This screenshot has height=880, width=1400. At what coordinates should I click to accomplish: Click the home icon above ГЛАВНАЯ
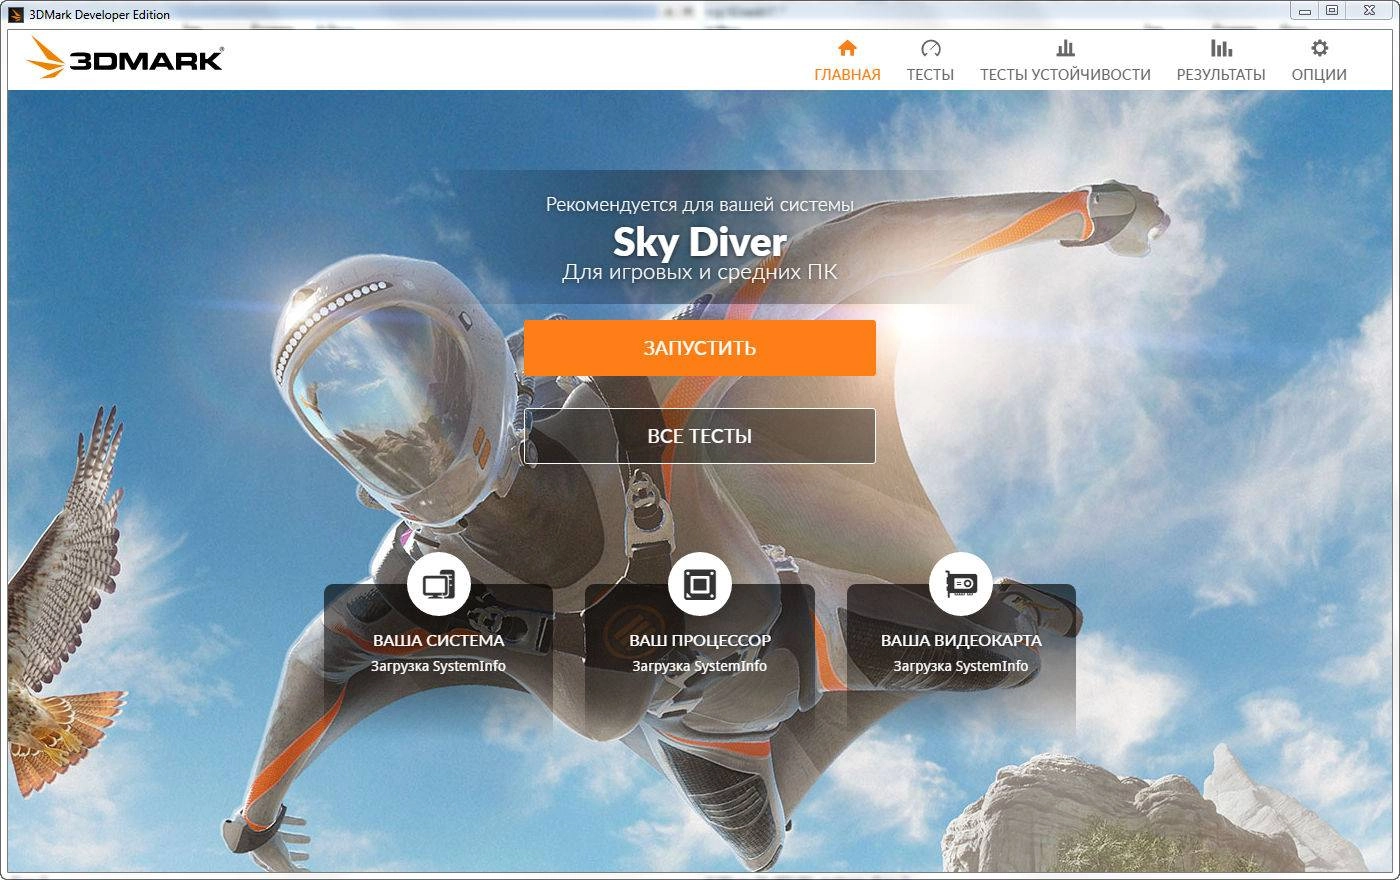(847, 48)
